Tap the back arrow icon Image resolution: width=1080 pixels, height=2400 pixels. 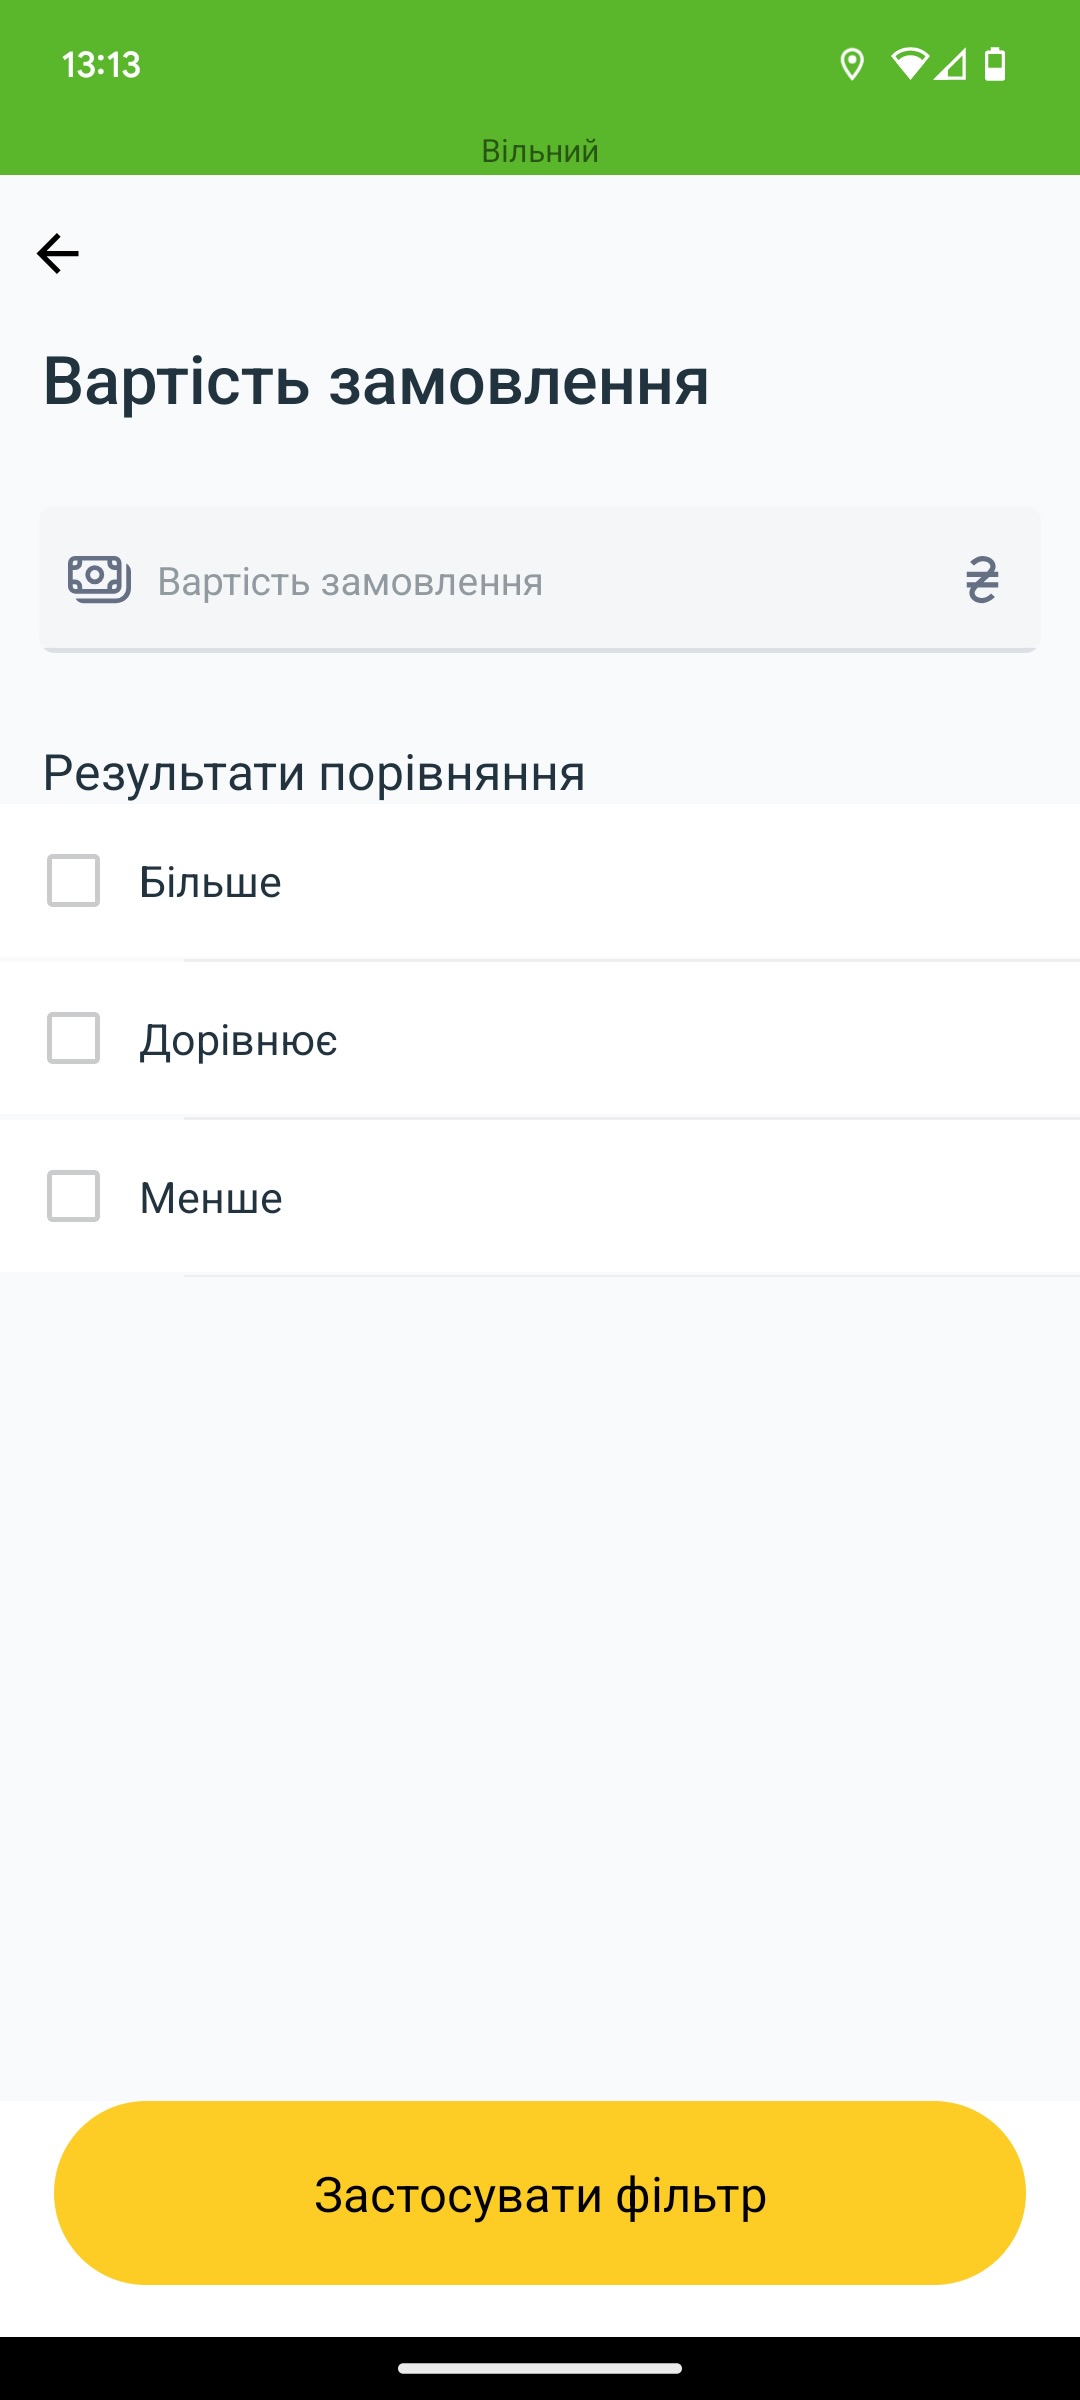[x=58, y=253]
